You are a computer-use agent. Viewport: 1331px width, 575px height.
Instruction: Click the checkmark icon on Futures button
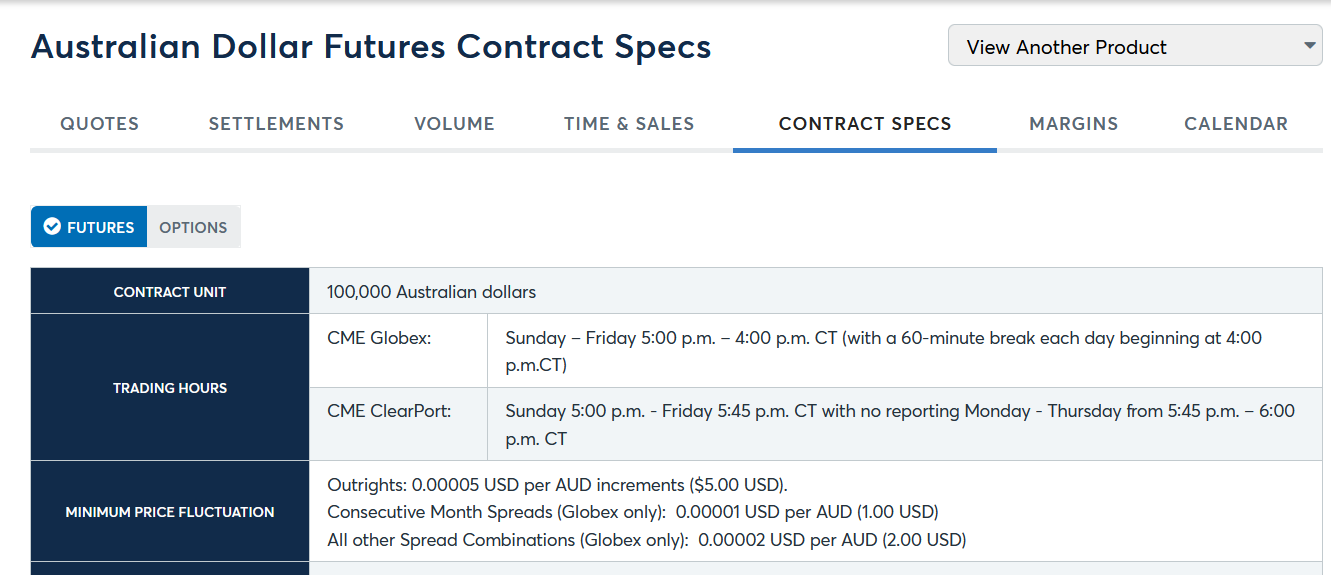point(53,227)
